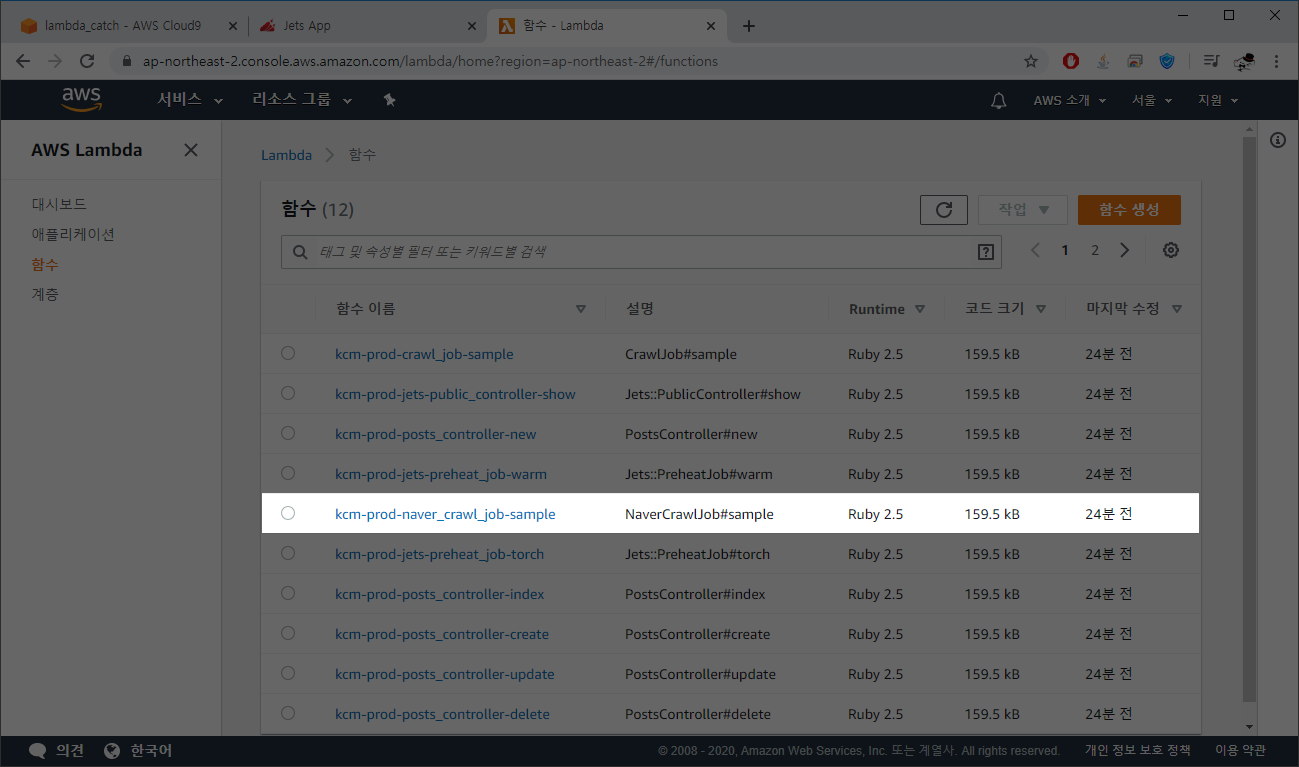1299x767 pixels.
Task: Select radio for kcm-prod-posts_controller-create
Action: click(x=288, y=633)
